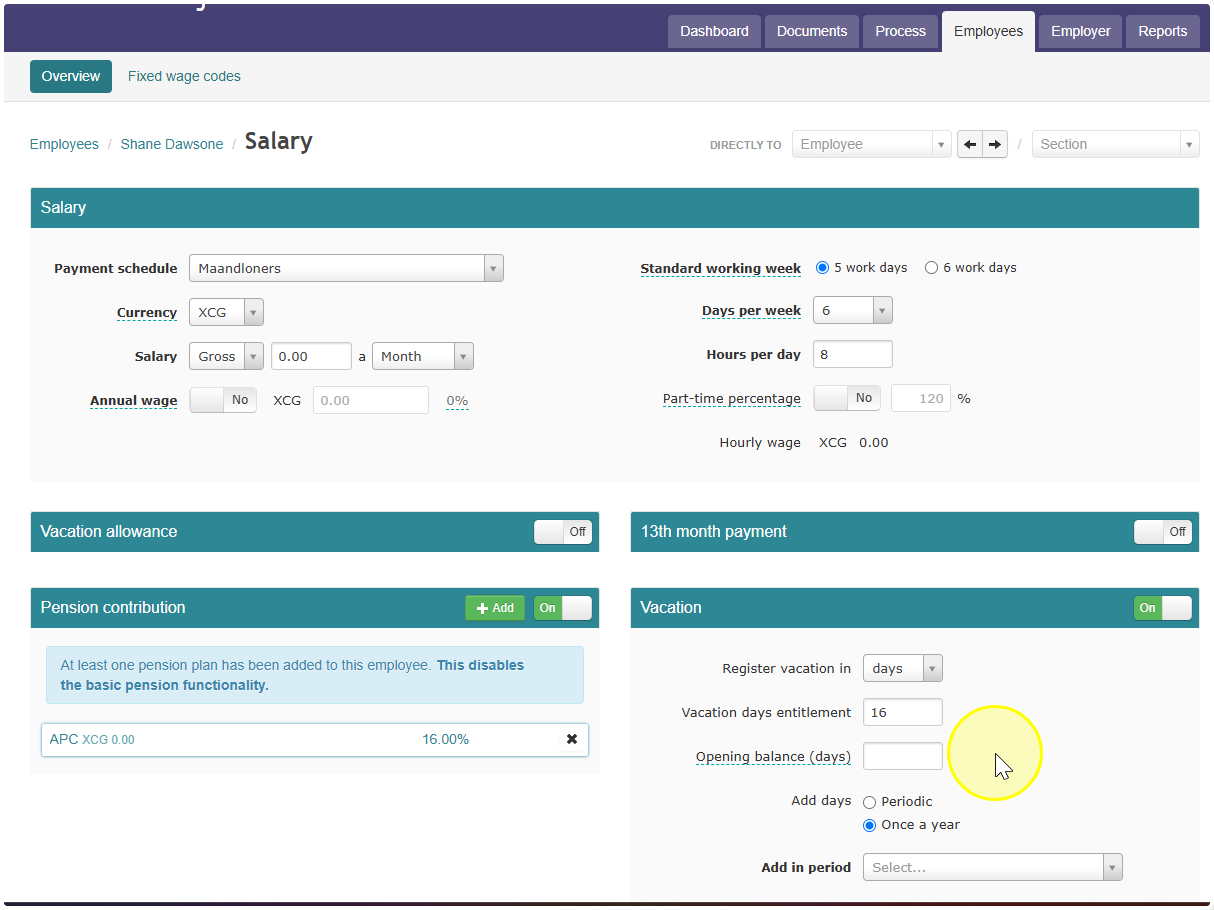Open the Documents tab
1214x910 pixels.
point(812,31)
